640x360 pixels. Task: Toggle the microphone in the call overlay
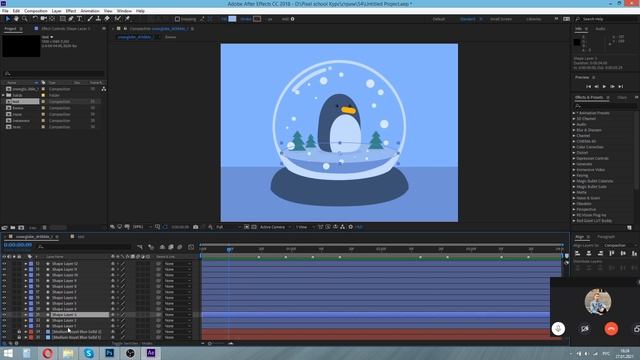click(558, 329)
